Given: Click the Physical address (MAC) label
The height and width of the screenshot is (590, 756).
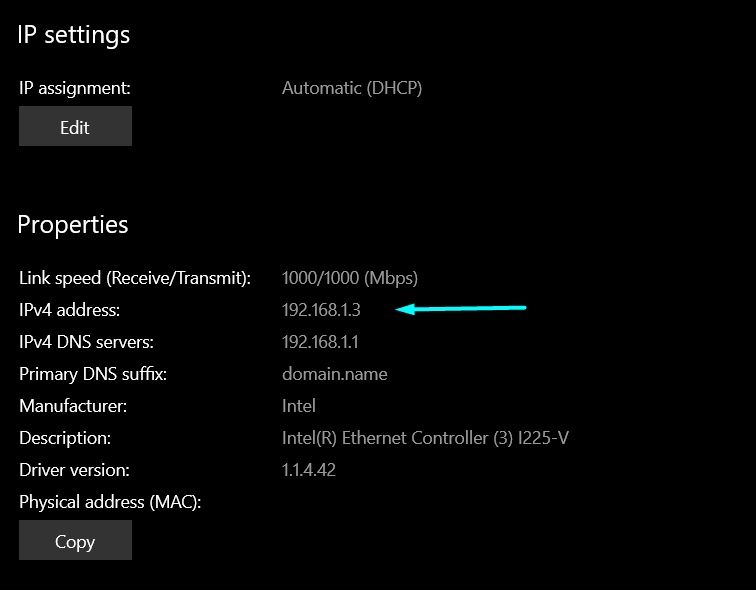Looking at the screenshot, I should (x=110, y=502).
